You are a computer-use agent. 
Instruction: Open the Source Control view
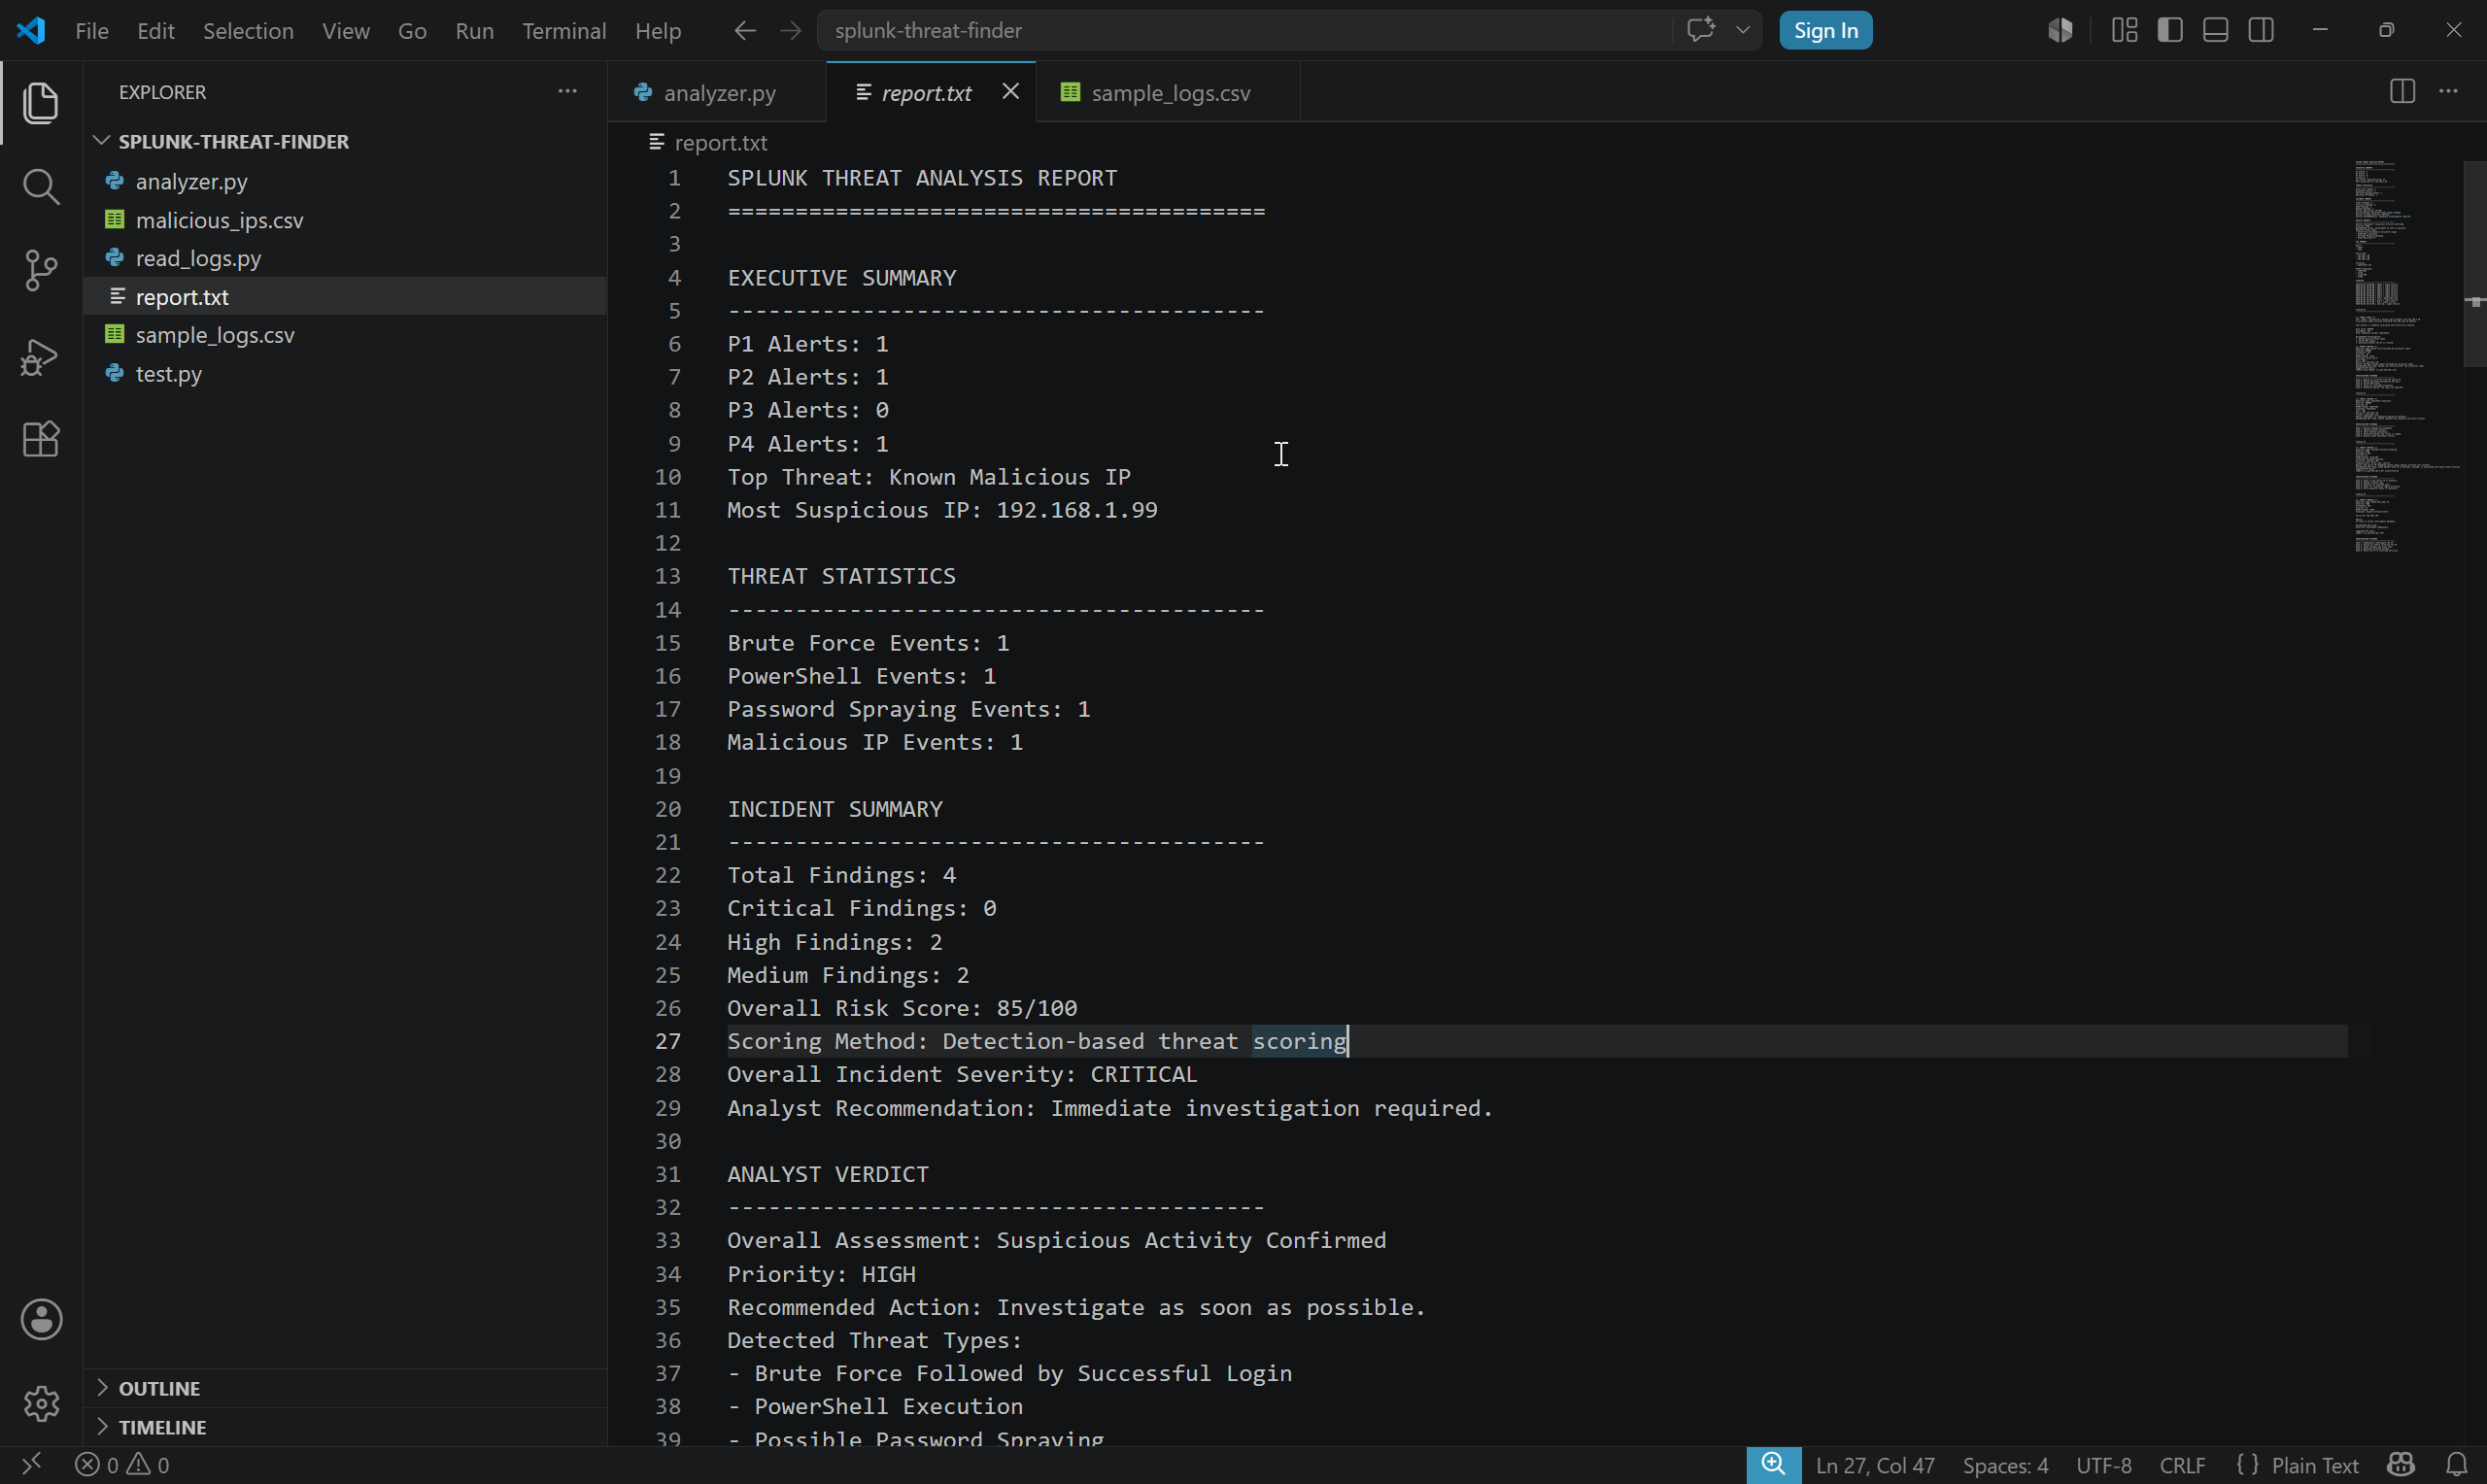pyautogui.click(x=40, y=270)
